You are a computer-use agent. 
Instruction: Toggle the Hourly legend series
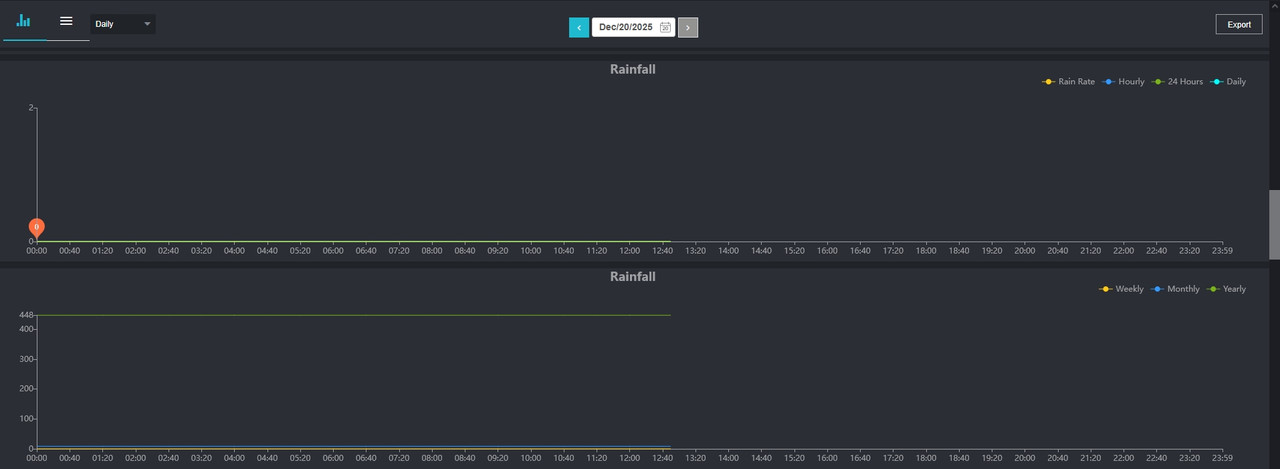click(1124, 81)
